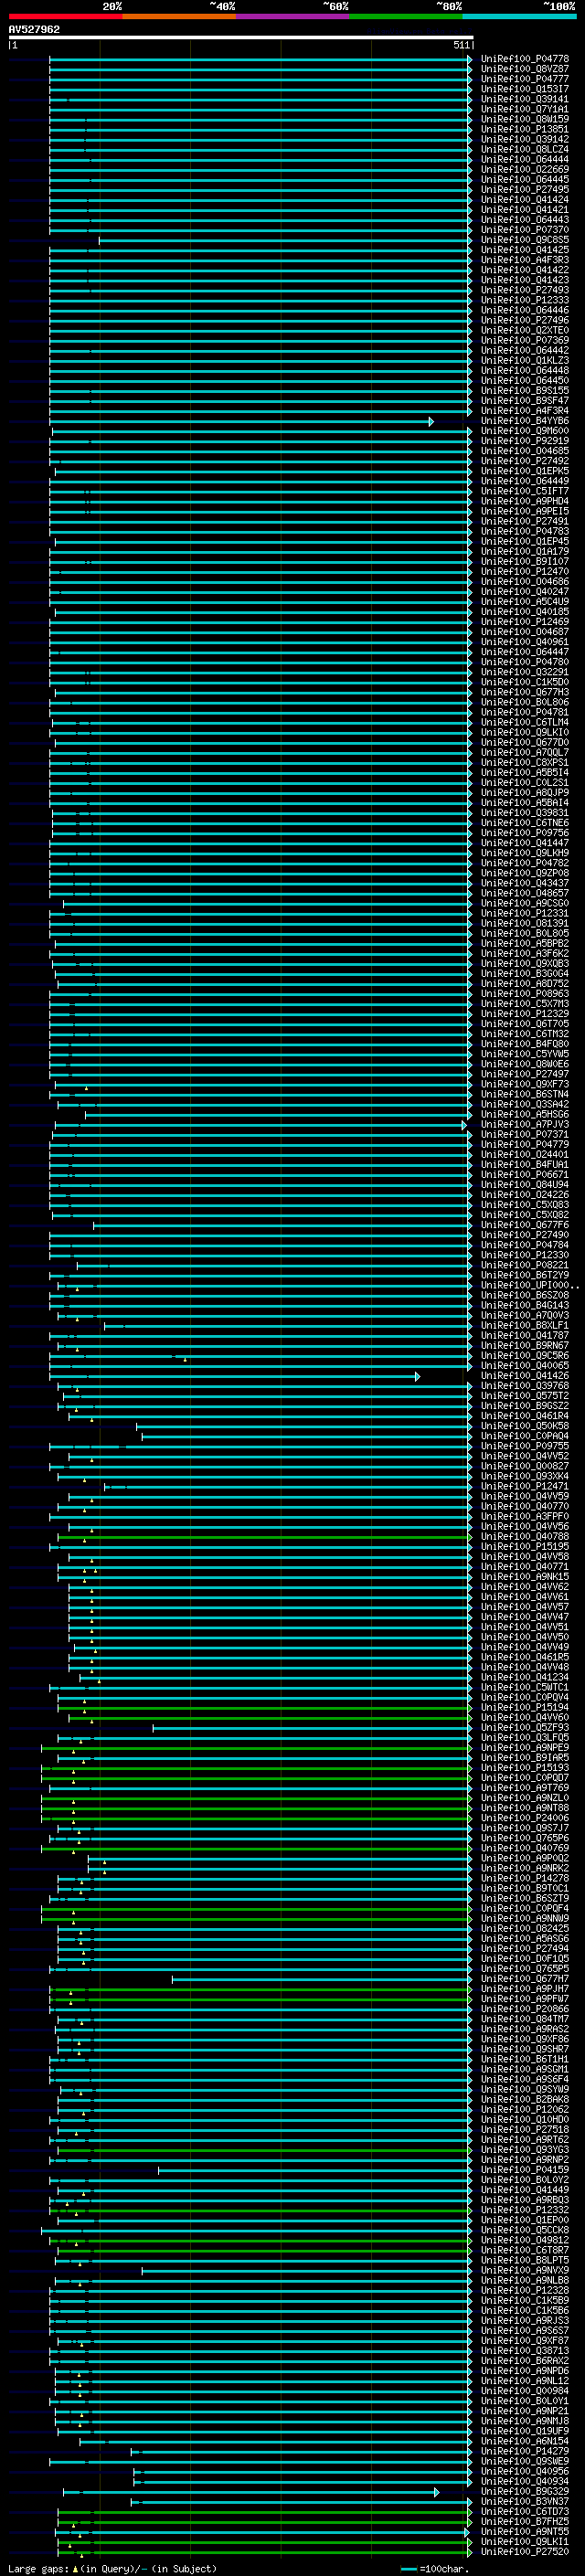This screenshot has height=2576, width=585.
Task: Select the UniRef100_Q41426 entry
Action: coord(524,1376)
